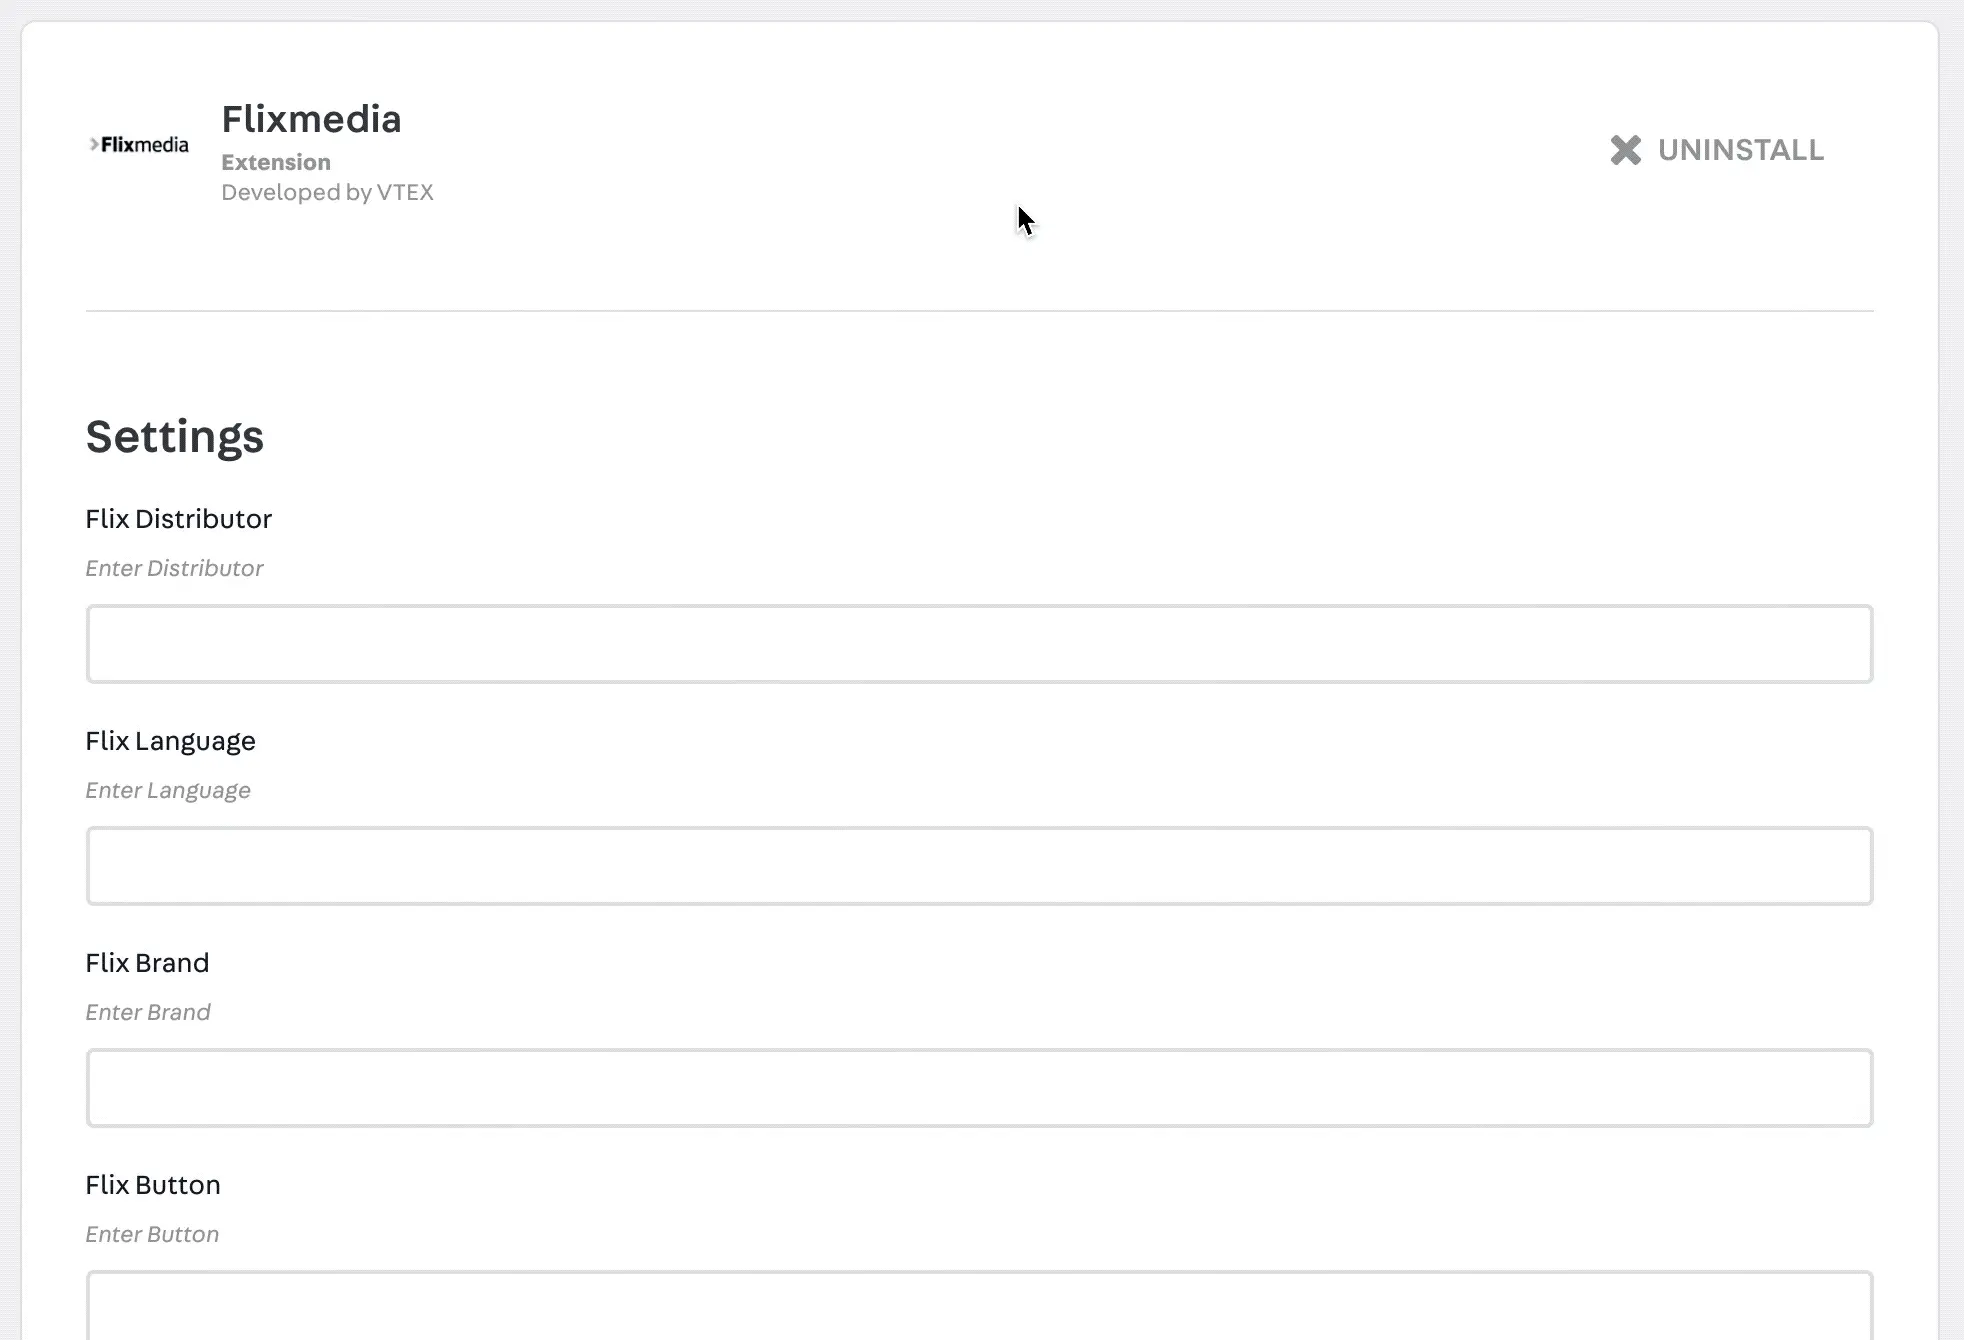1964x1340 pixels.
Task: Click inside the Flix Brand input field
Action: [x=980, y=1088]
